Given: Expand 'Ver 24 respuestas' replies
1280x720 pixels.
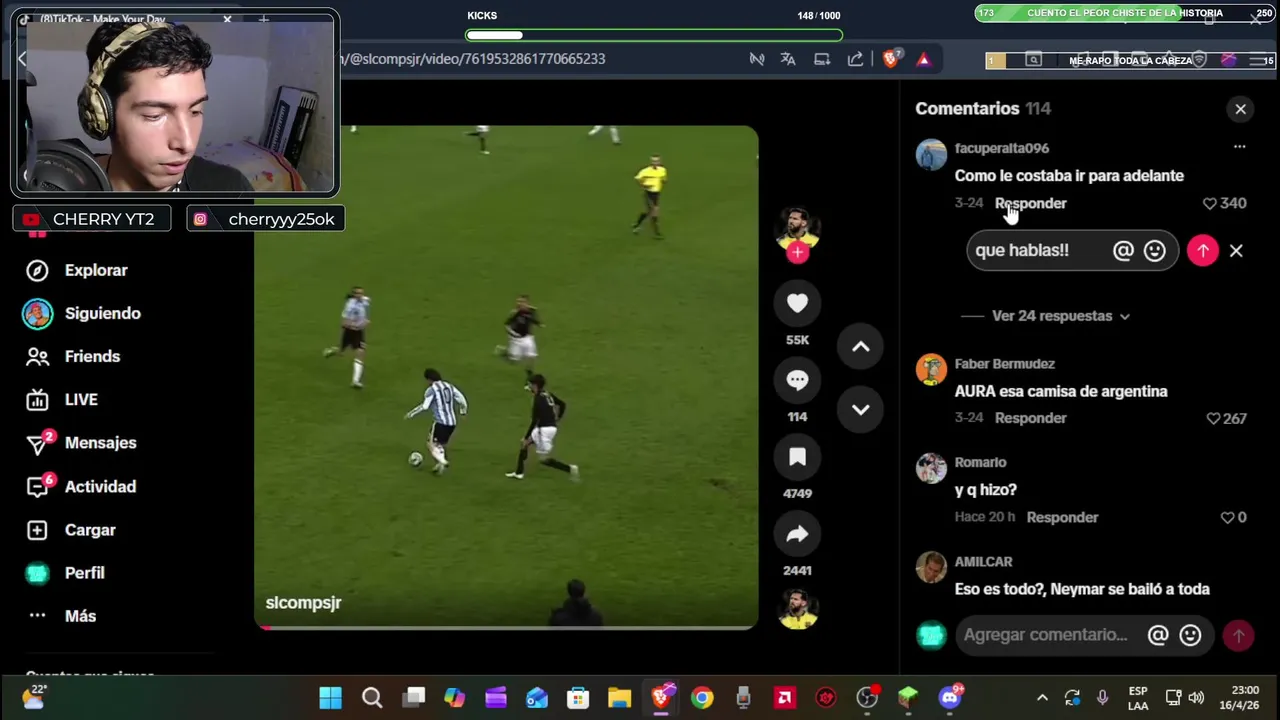Looking at the screenshot, I should pyautogui.click(x=1060, y=316).
